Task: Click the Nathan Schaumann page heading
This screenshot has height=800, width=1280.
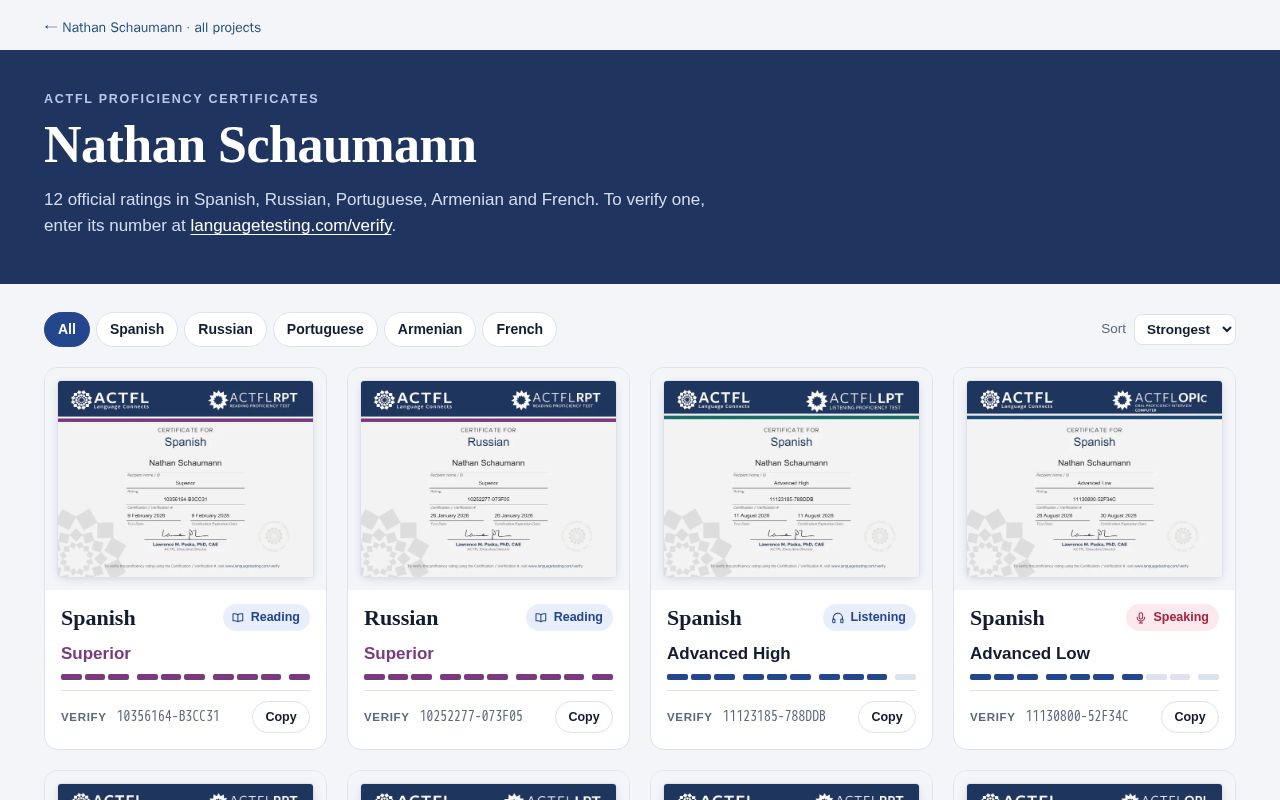Action: point(260,145)
